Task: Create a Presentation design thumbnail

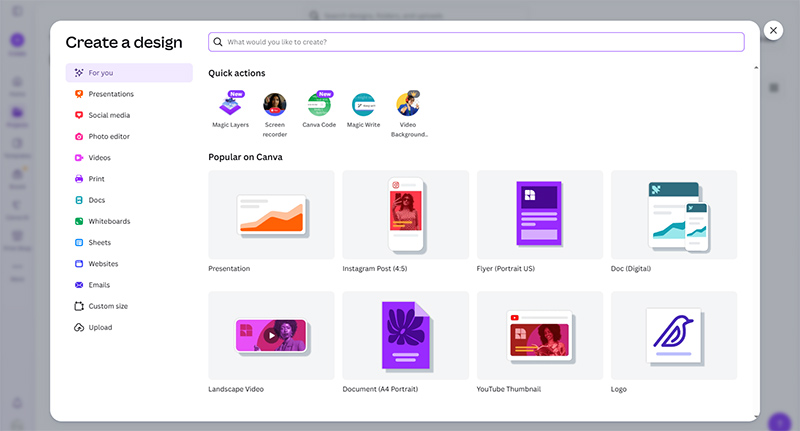Action: point(271,215)
